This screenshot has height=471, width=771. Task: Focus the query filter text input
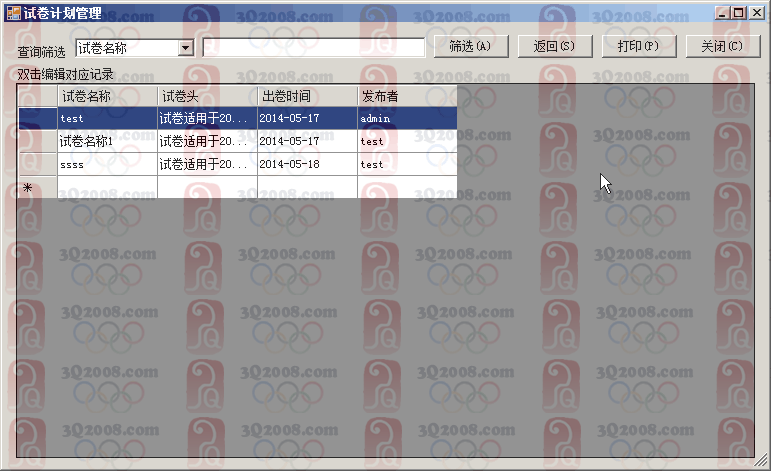pos(314,47)
